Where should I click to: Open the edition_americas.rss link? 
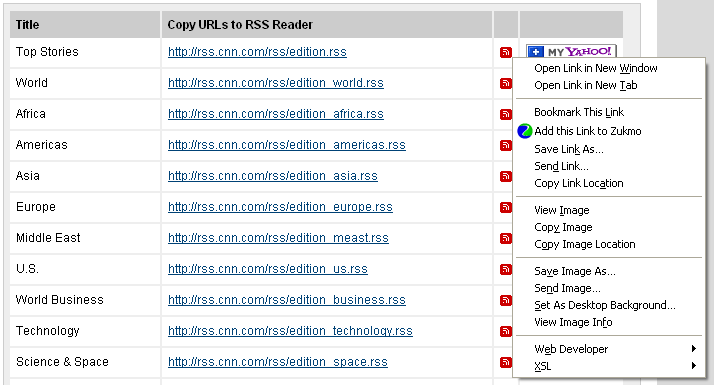pos(287,145)
